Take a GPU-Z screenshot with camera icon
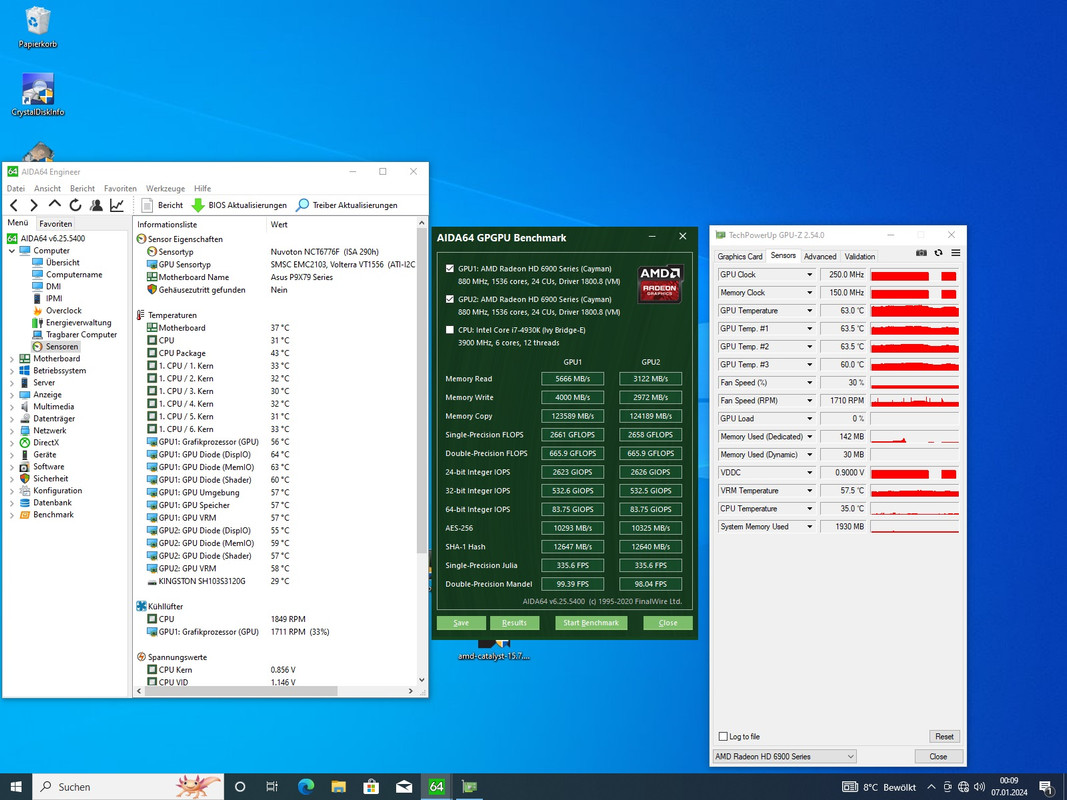This screenshot has height=800, width=1067. pyautogui.click(x=921, y=252)
